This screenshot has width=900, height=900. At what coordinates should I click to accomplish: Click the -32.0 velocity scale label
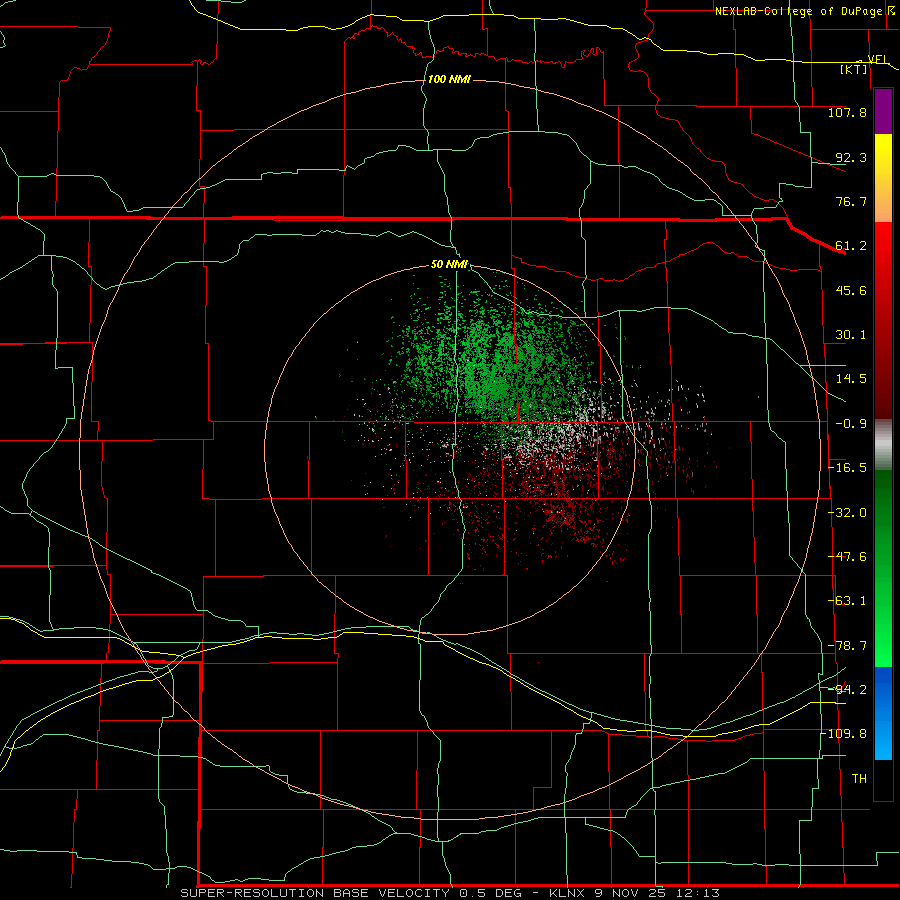[847, 513]
